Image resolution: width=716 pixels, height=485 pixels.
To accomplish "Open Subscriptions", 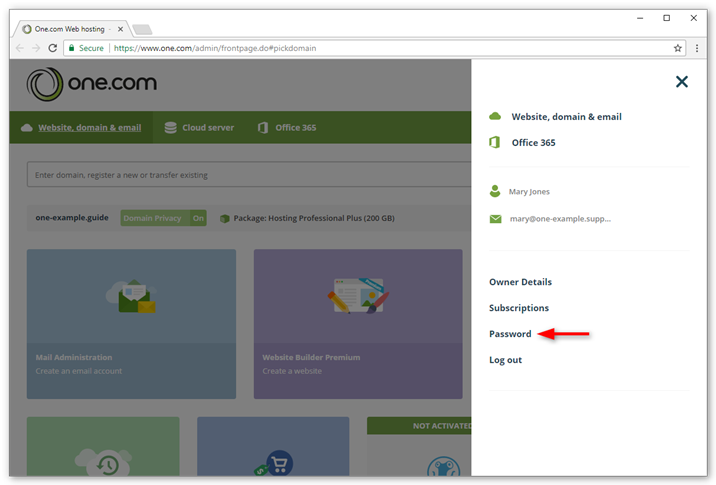I will click(x=519, y=308).
